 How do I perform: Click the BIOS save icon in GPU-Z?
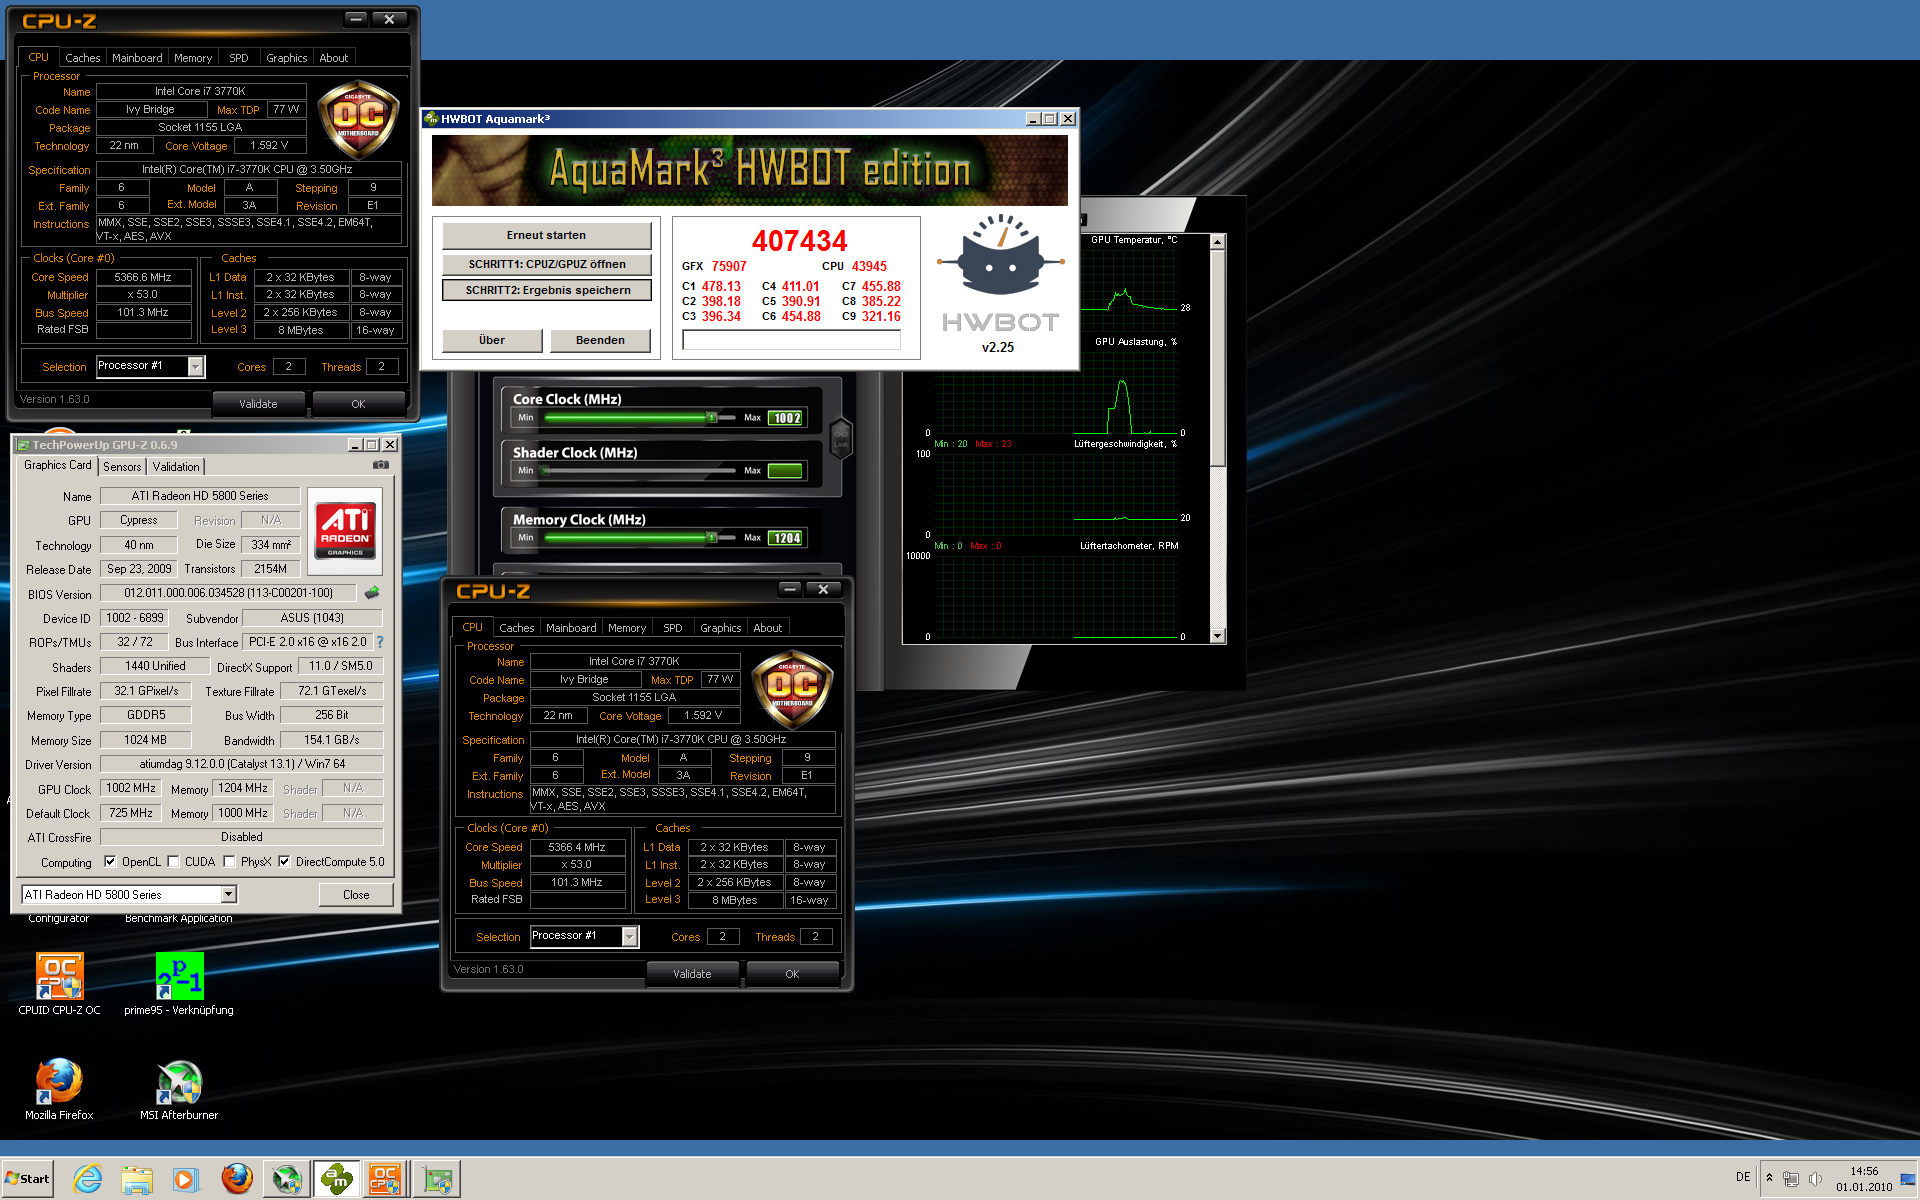tap(372, 593)
